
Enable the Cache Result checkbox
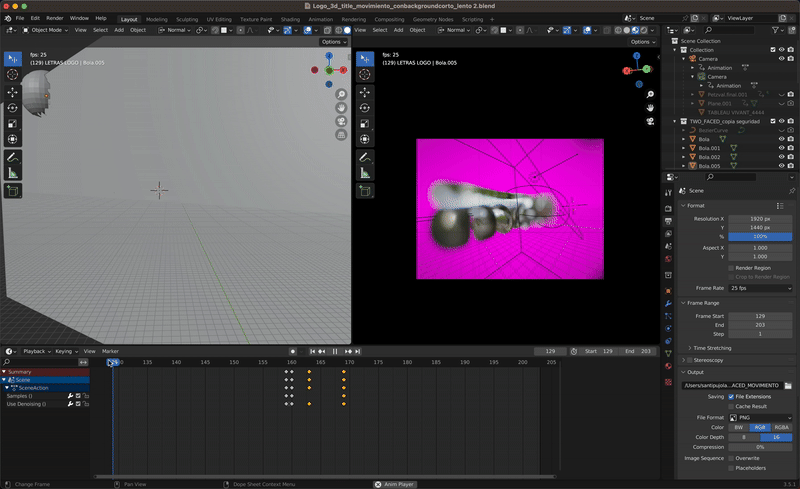click(732, 406)
